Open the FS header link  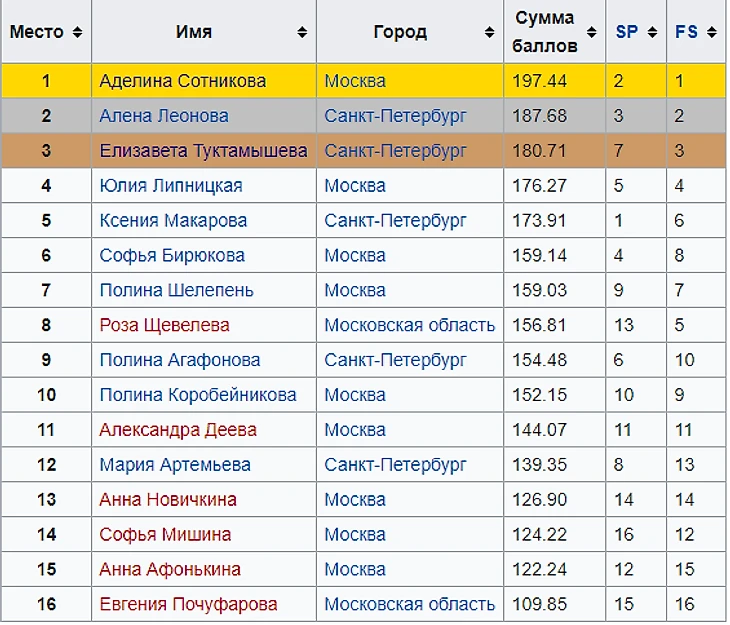tap(686, 32)
